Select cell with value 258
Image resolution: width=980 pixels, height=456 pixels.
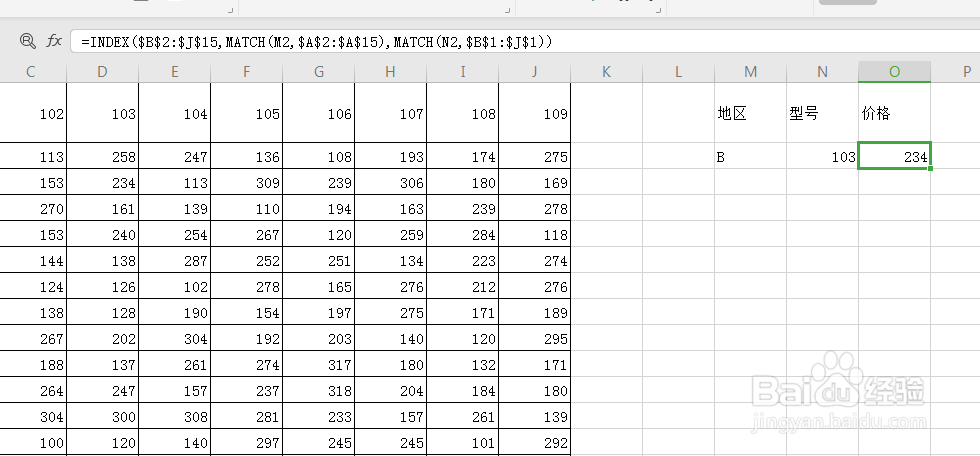point(102,156)
